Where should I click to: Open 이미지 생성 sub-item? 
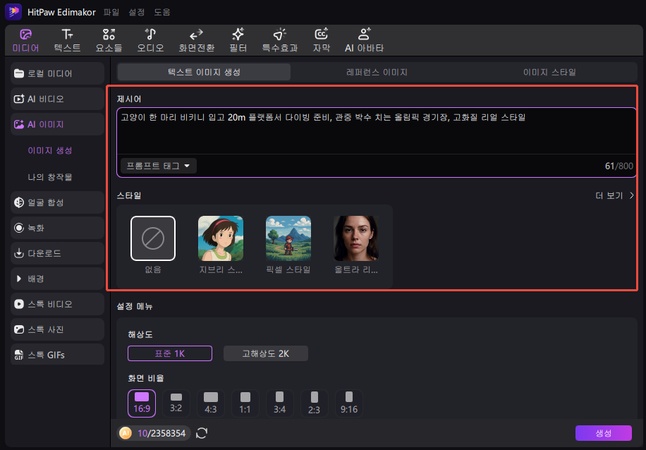point(50,150)
